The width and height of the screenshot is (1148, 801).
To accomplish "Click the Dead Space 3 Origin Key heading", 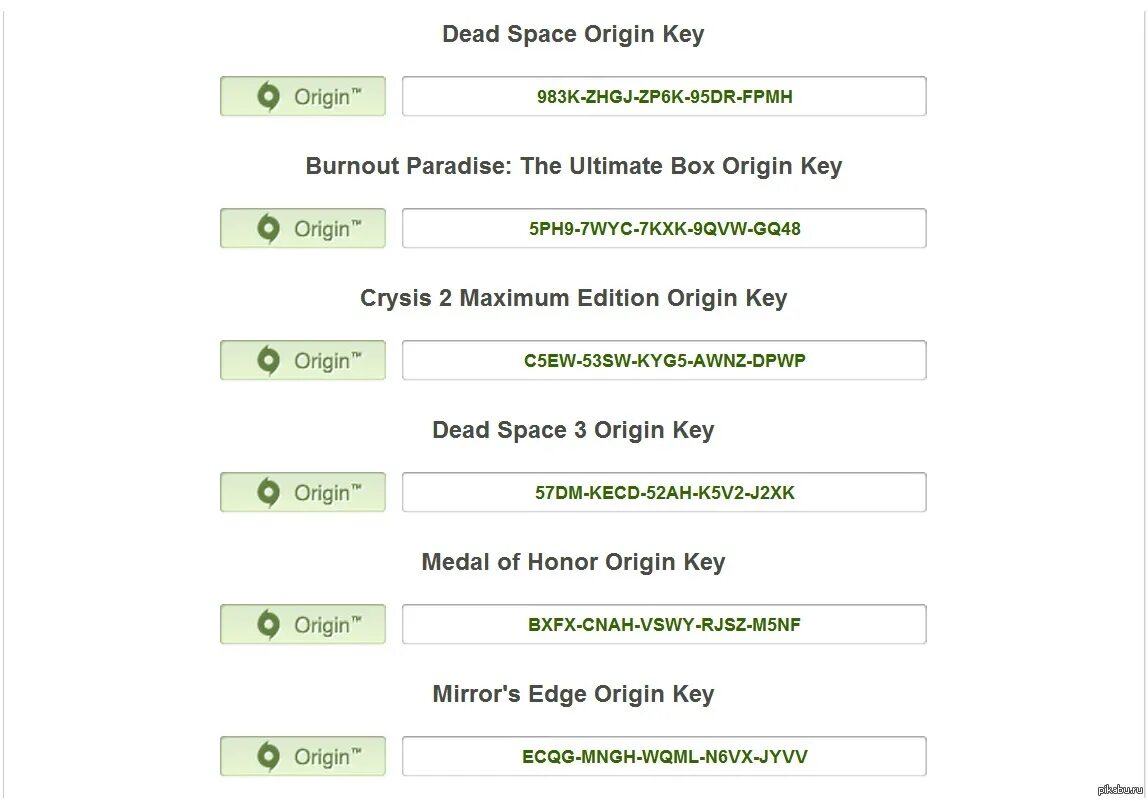I will [573, 431].
